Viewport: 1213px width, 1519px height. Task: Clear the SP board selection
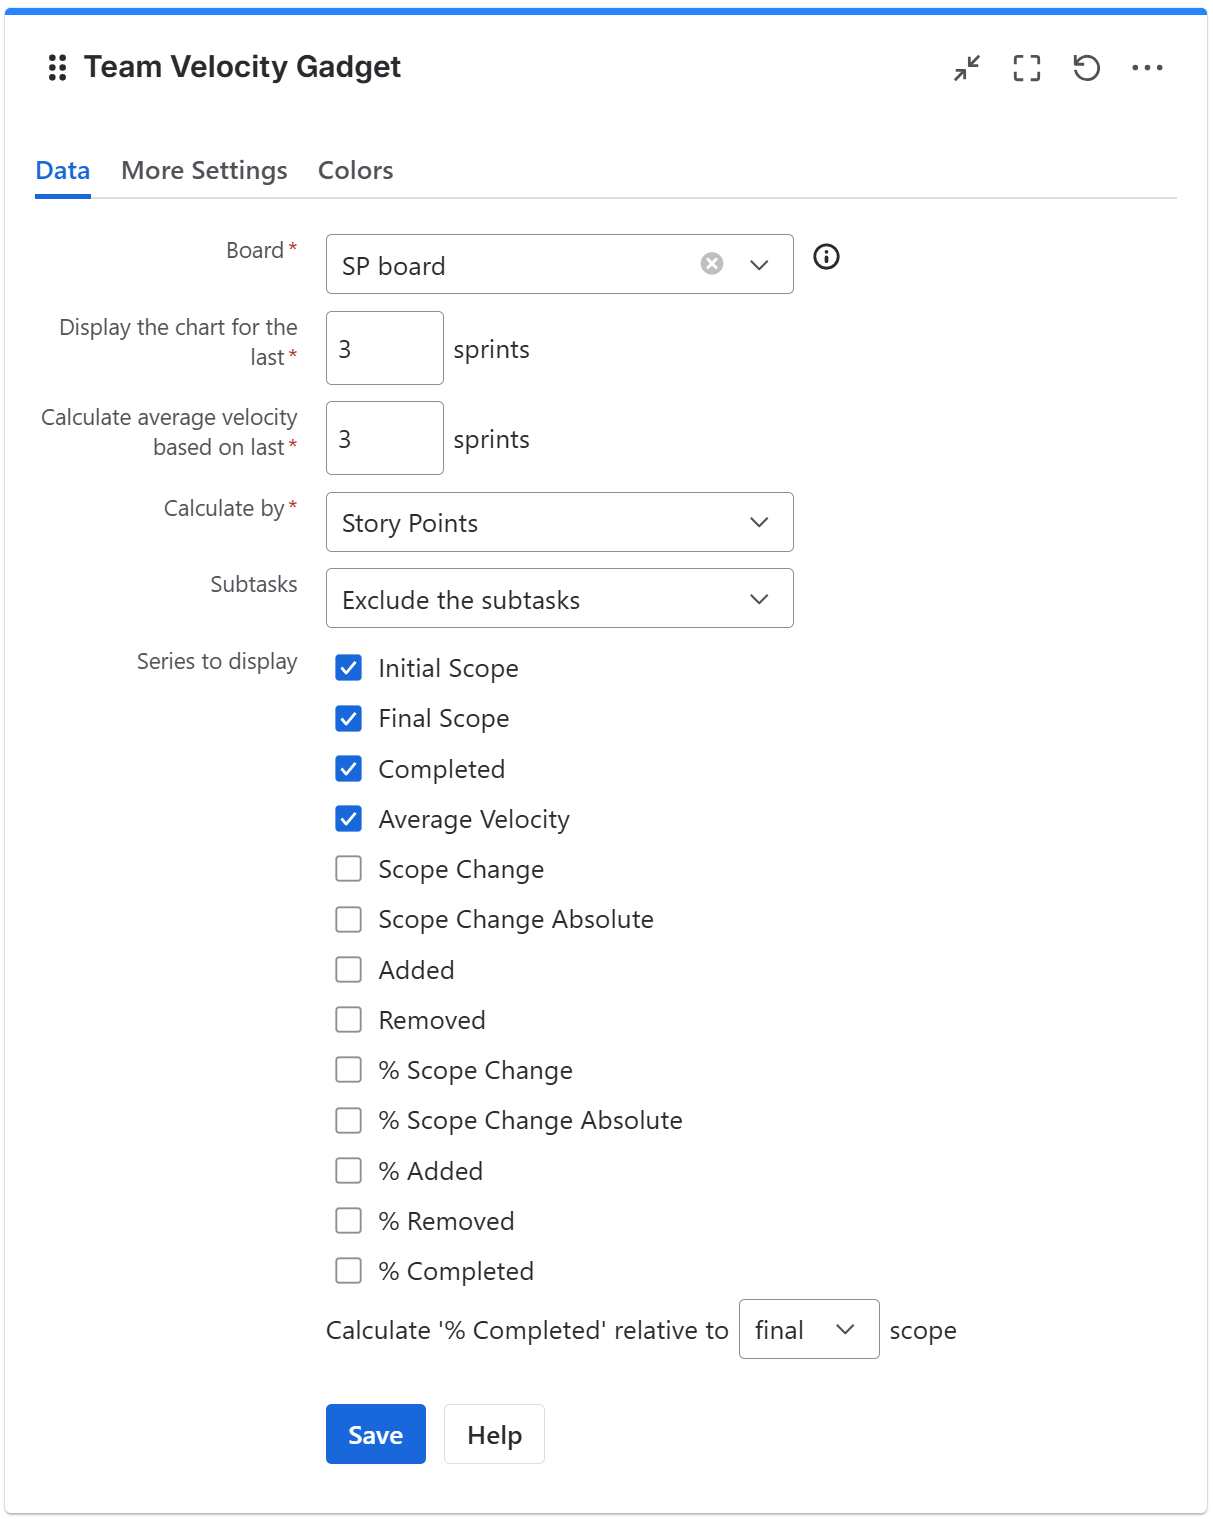[x=711, y=263]
